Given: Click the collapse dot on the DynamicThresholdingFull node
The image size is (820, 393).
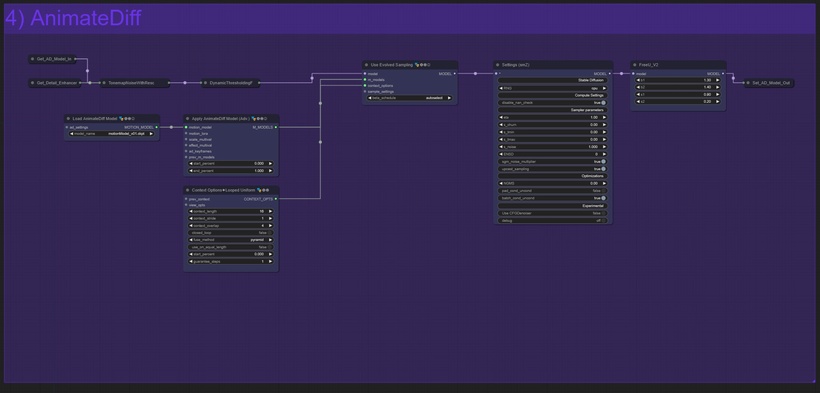Looking at the screenshot, I should (x=206, y=83).
